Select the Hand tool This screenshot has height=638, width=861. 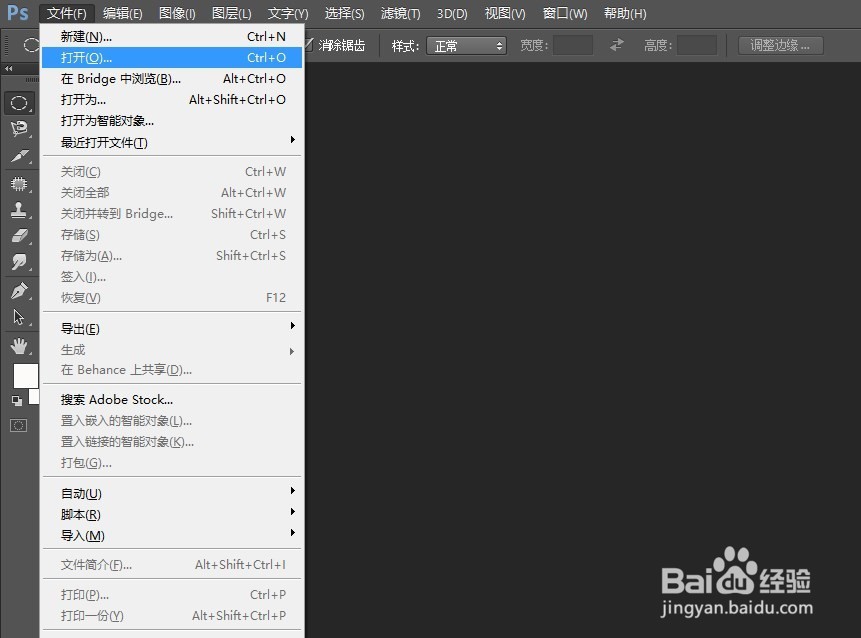(19, 346)
